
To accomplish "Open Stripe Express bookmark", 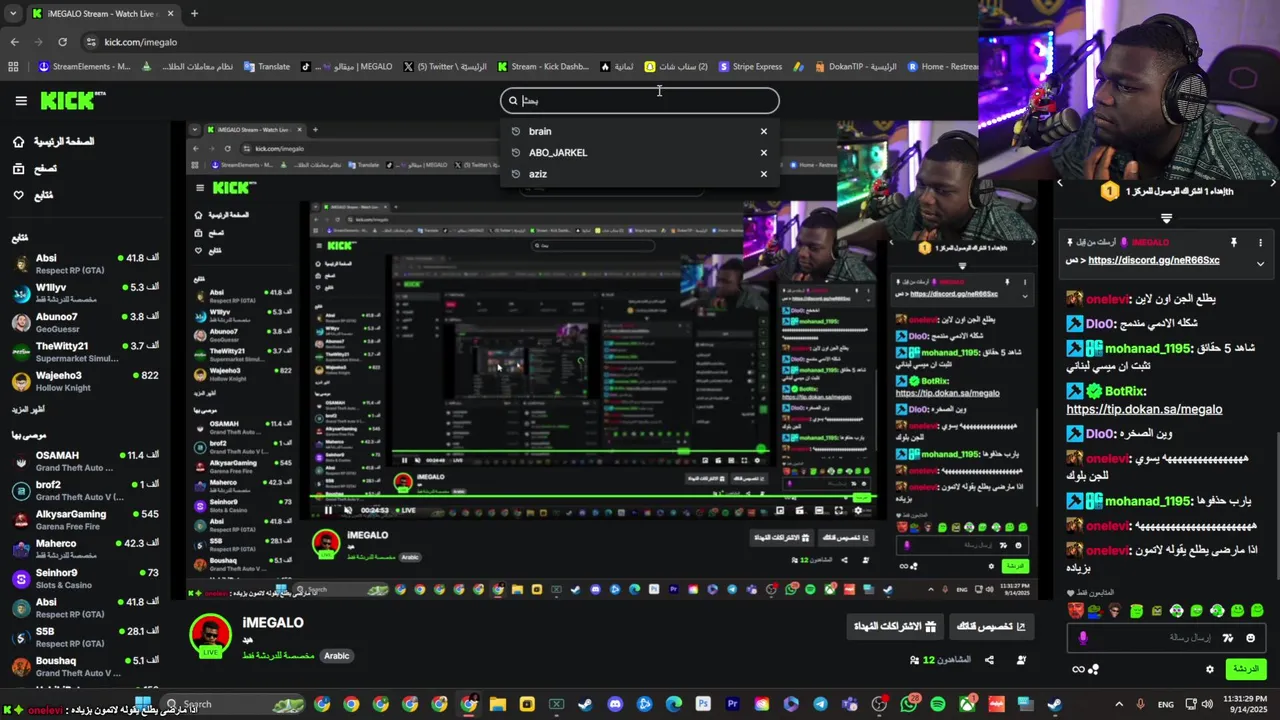I will (x=750, y=67).
